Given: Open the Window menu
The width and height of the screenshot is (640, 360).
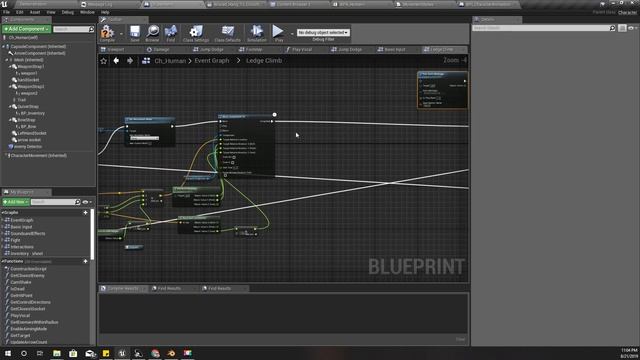Looking at the screenshot, I should click(87, 12).
